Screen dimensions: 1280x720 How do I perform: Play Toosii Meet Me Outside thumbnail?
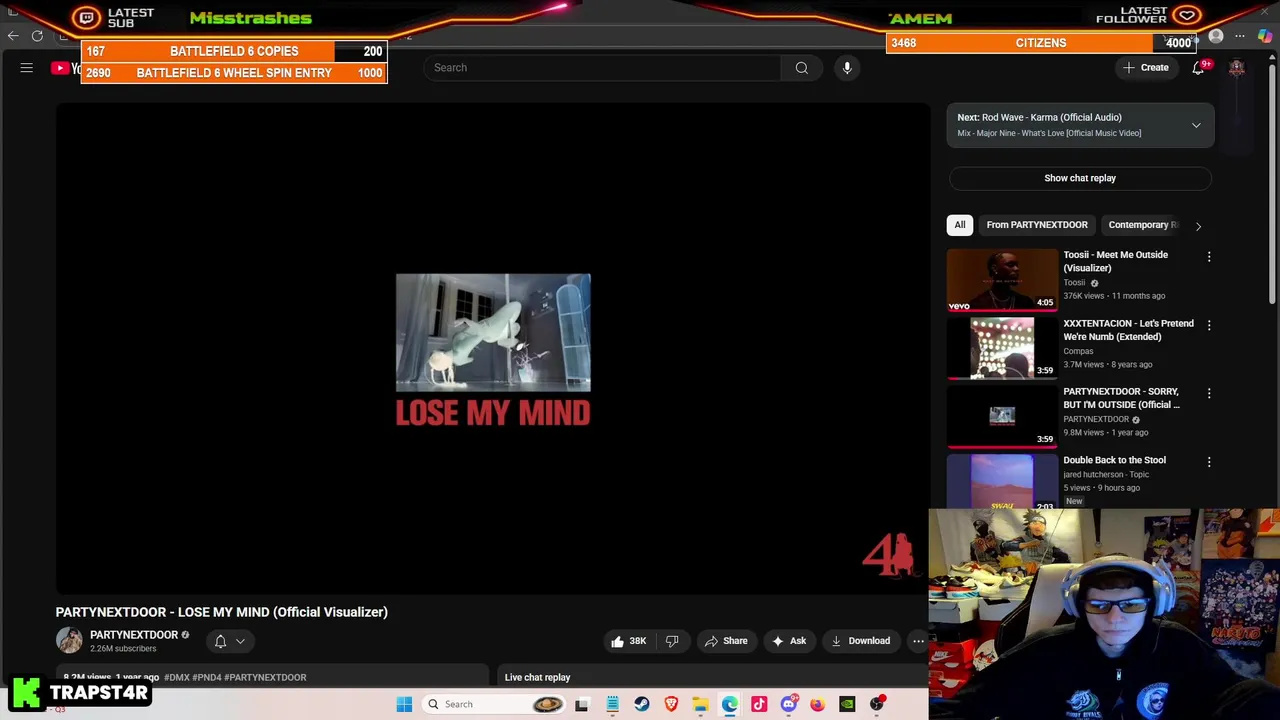coord(1002,280)
